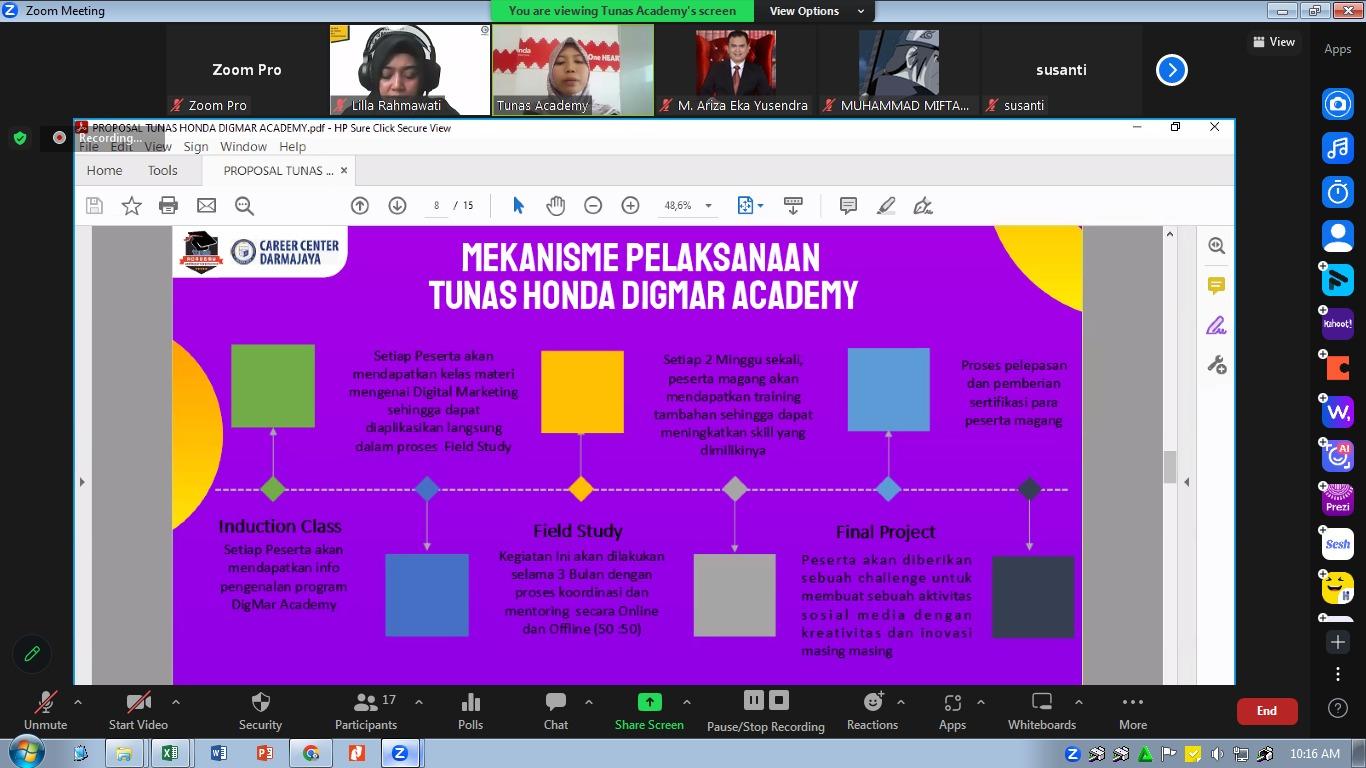This screenshot has width=1366, height=768.
Task: Start Video camera toggle
Action: [138, 710]
